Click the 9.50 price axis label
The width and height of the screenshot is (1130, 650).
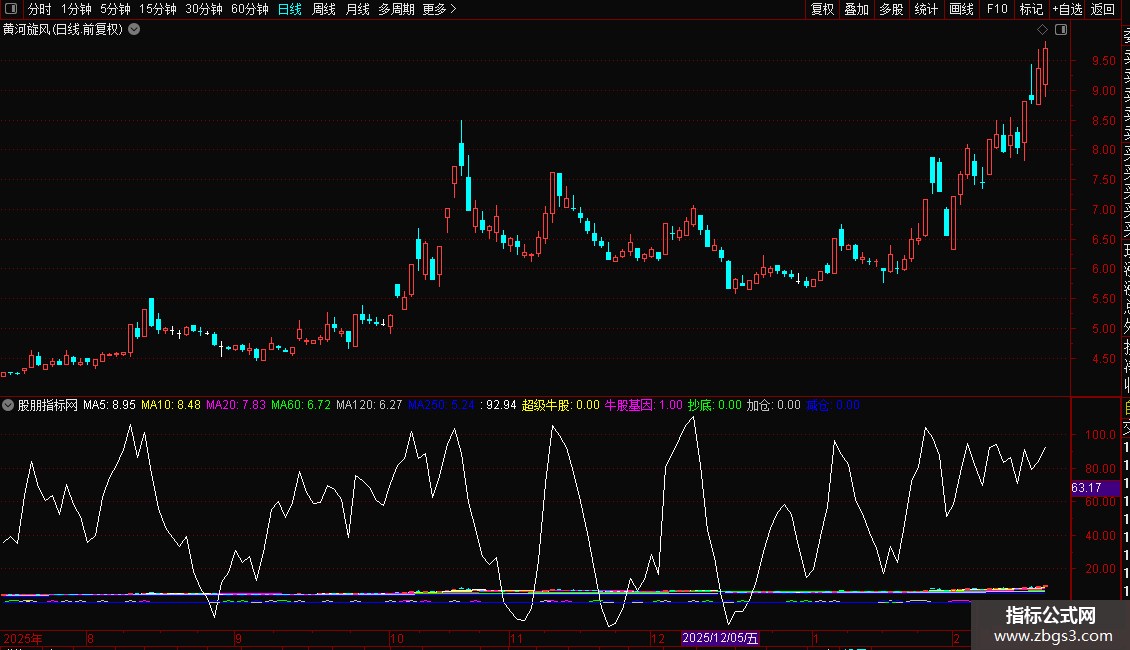point(1104,61)
